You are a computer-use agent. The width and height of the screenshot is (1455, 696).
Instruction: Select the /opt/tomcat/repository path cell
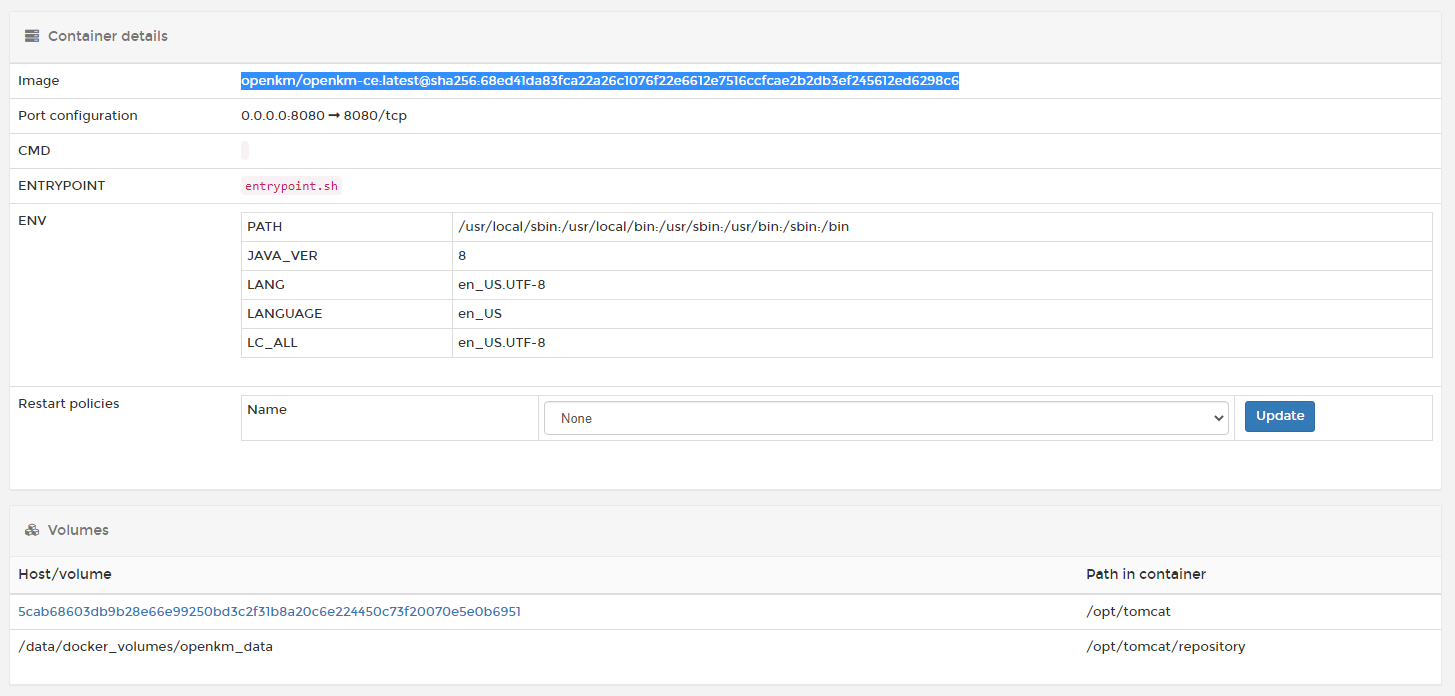point(1165,647)
